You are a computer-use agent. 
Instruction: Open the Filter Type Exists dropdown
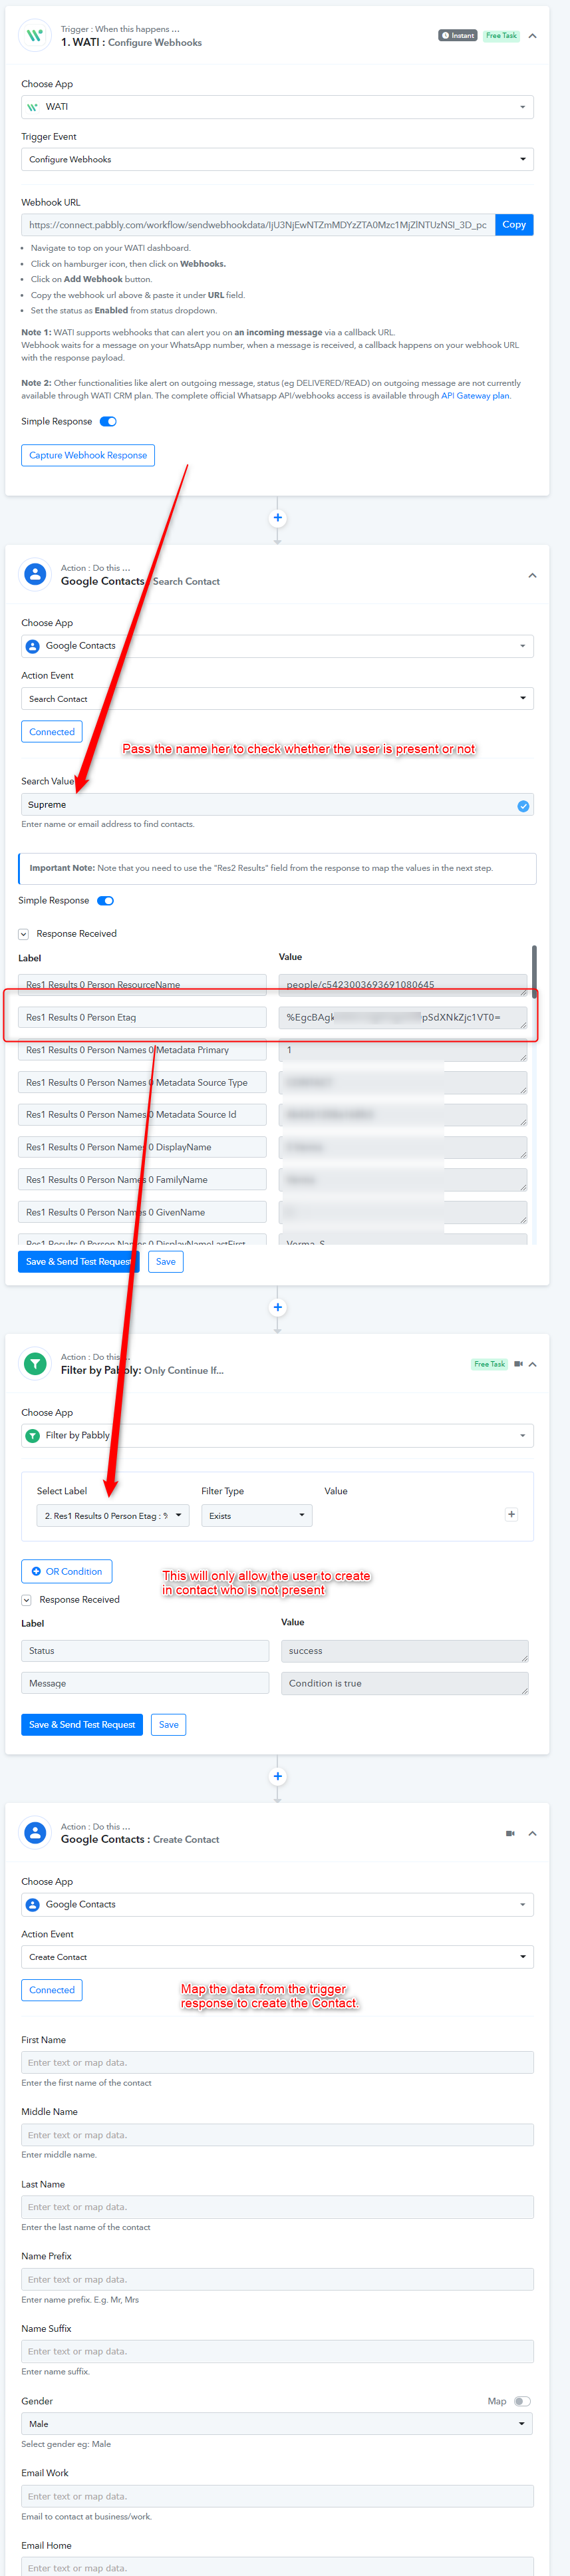click(256, 1516)
